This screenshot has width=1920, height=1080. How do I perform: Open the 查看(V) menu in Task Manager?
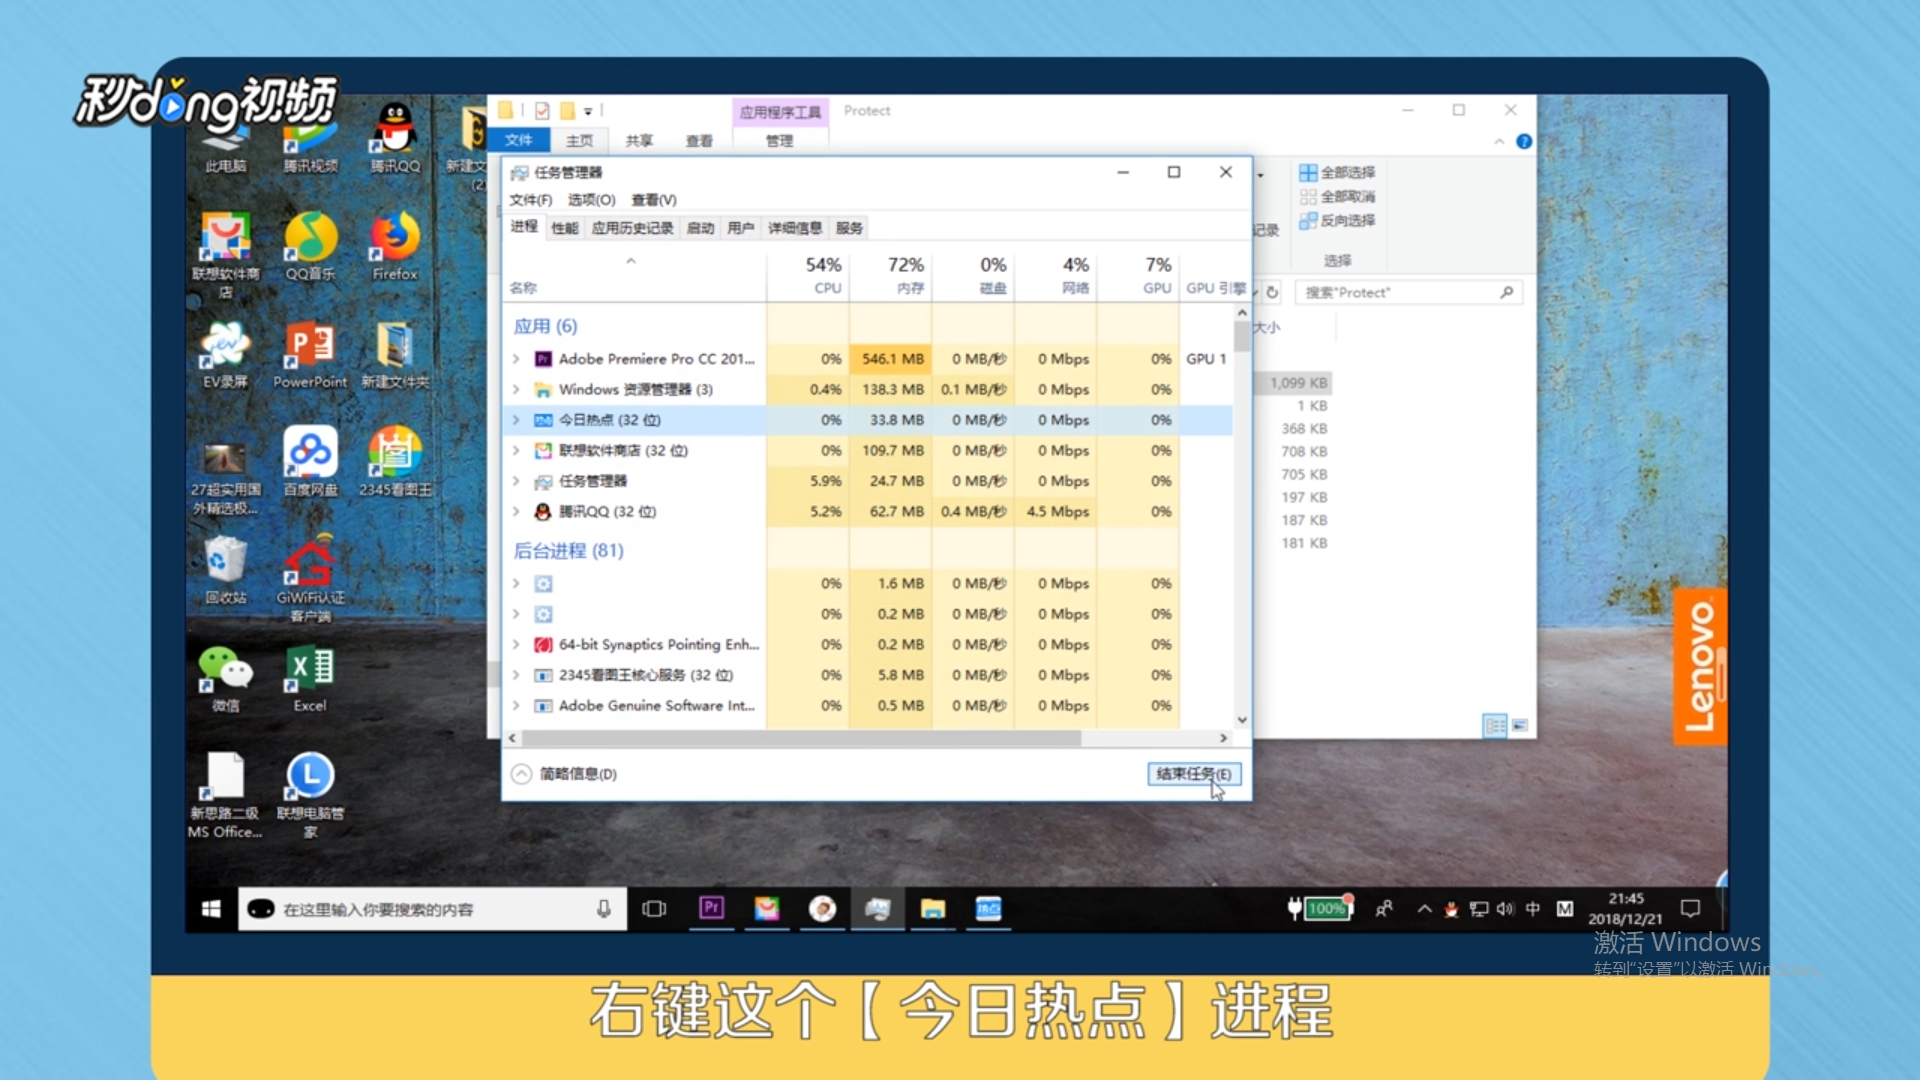point(652,200)
